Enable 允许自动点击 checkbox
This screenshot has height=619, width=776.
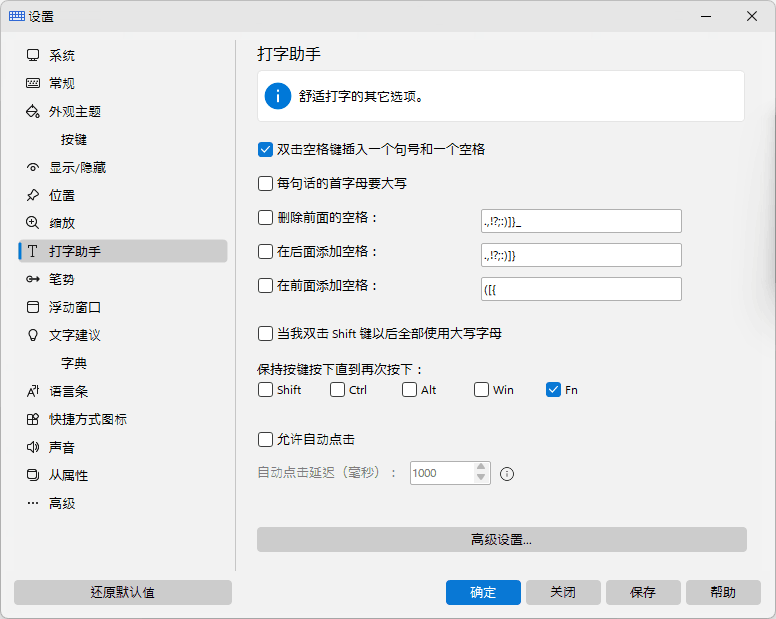pos(265,439)
